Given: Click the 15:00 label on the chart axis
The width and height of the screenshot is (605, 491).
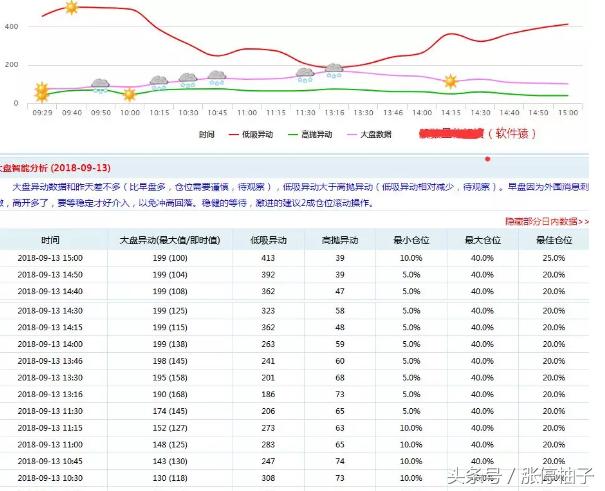Looking at the screenshot, I should click(569, 113).
